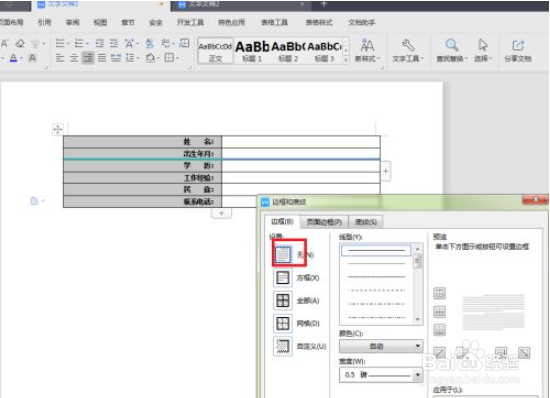Screen dimensions: 550x398
Task: Open the 表格样式 ribbon tab
Action: click(319, 22)
